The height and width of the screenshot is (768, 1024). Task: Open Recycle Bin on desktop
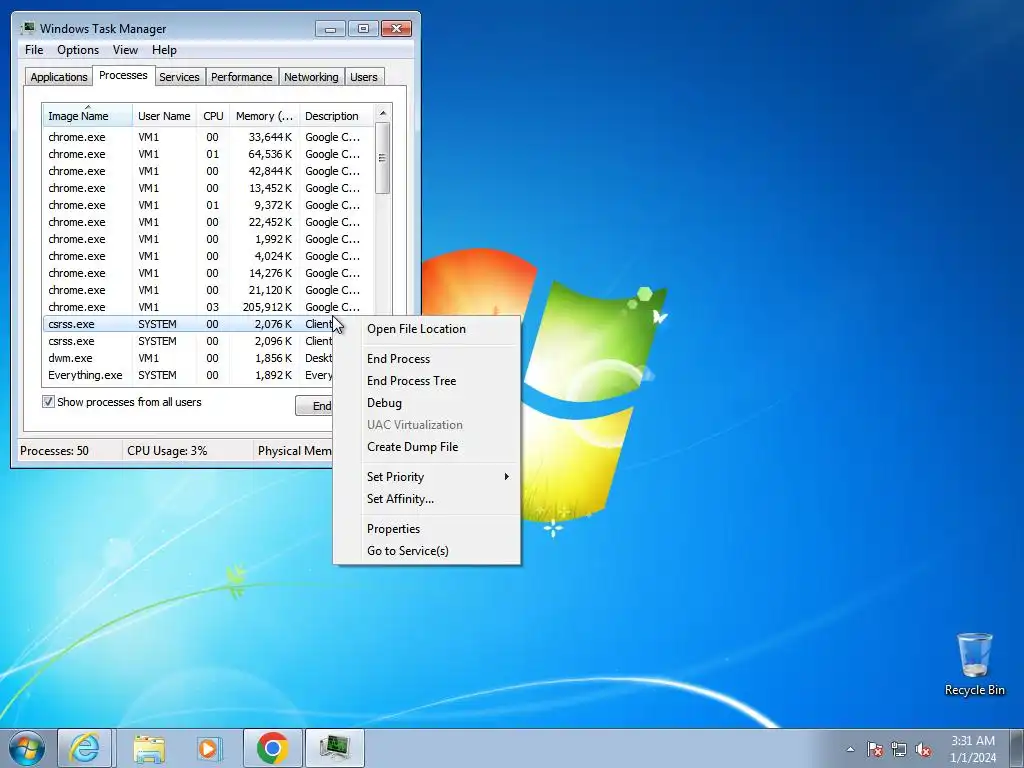point(974,664)
